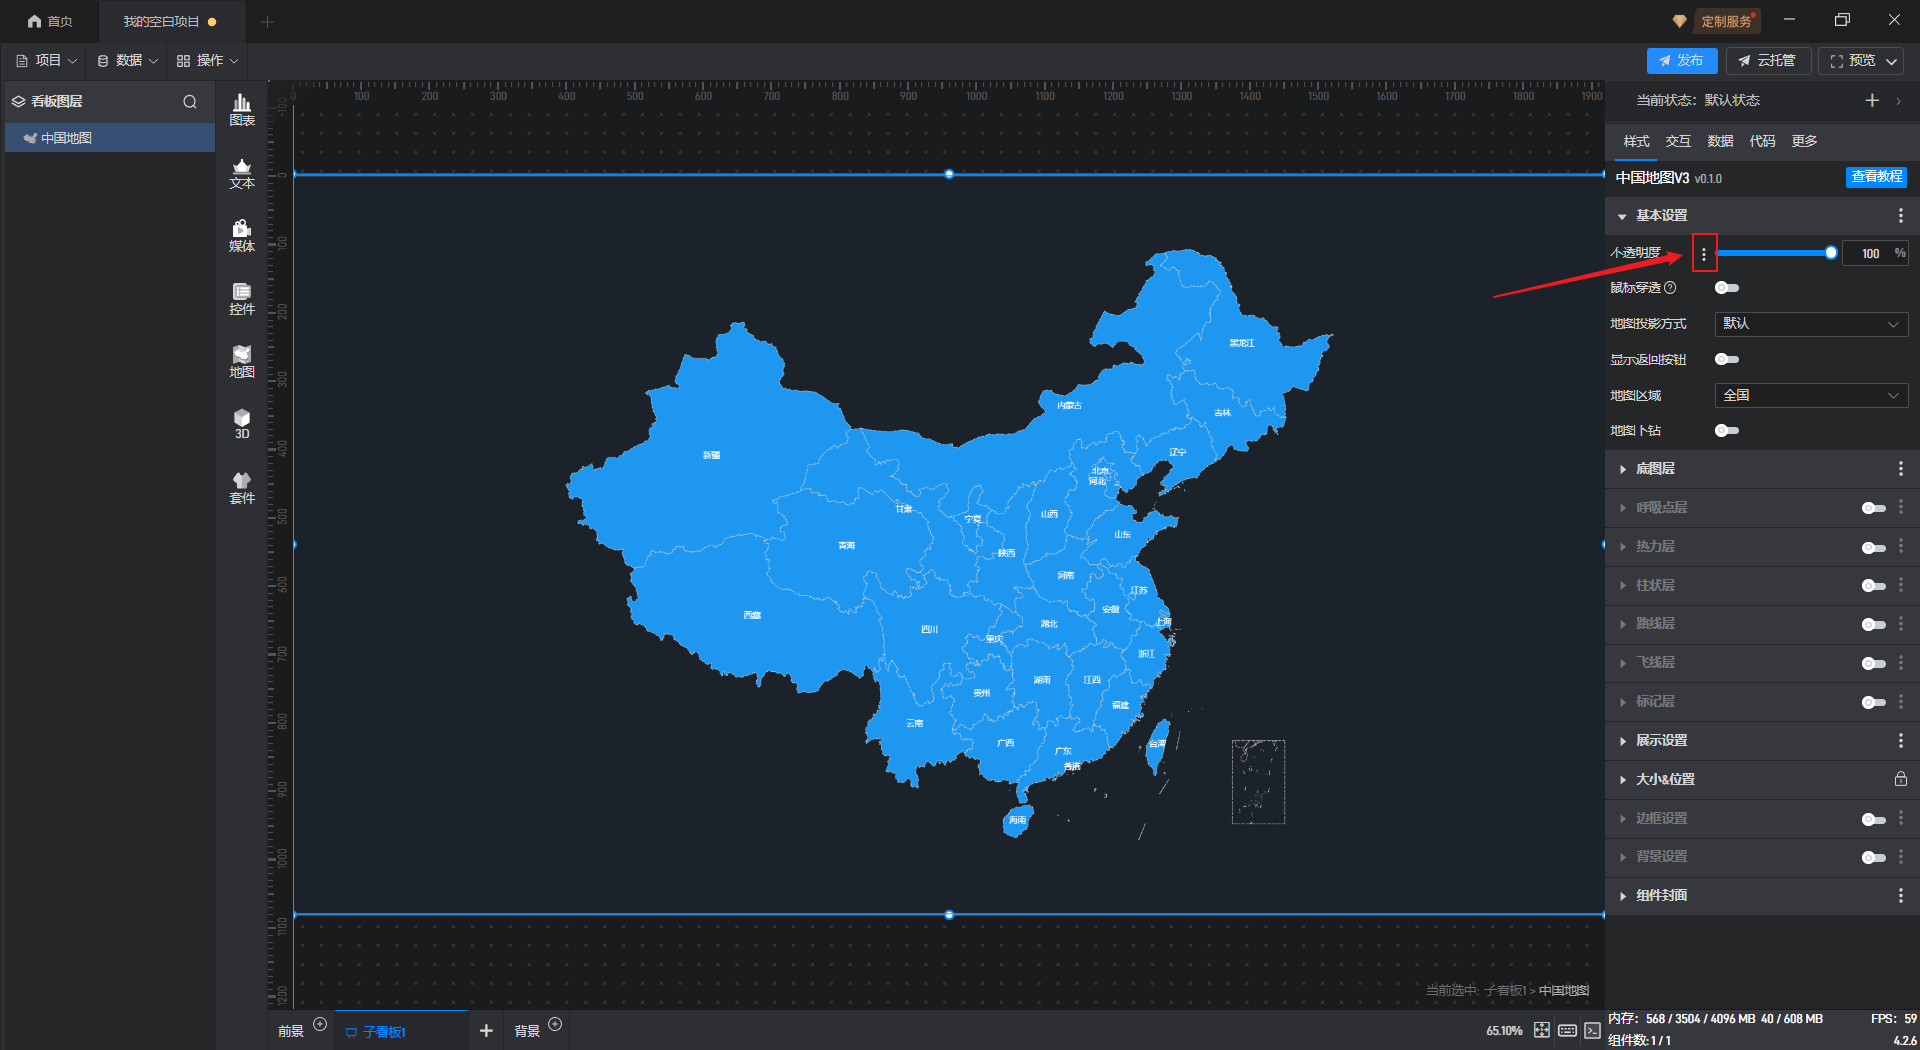This screenshot has height=1050, width=1920.
Task: Open the 底图层 three-dot menu
Action: [x=1900, y=469]
